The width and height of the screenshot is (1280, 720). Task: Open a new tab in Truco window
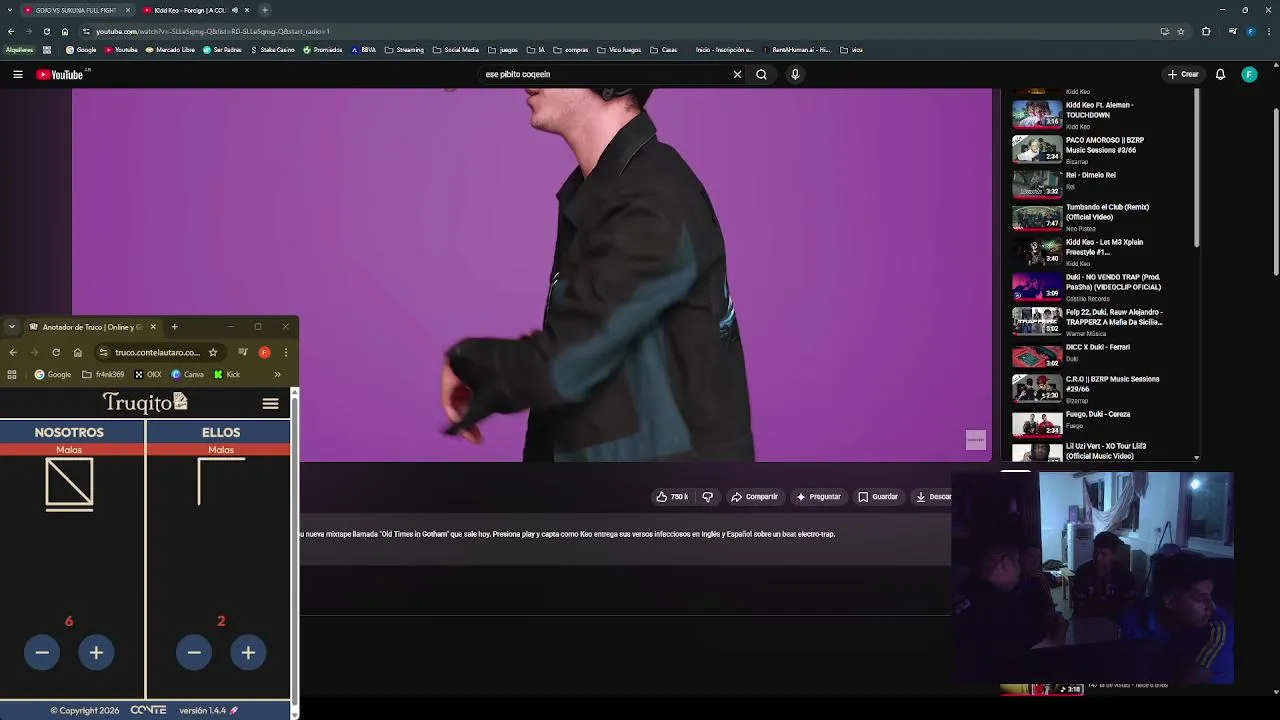click(x=174, y=327)
